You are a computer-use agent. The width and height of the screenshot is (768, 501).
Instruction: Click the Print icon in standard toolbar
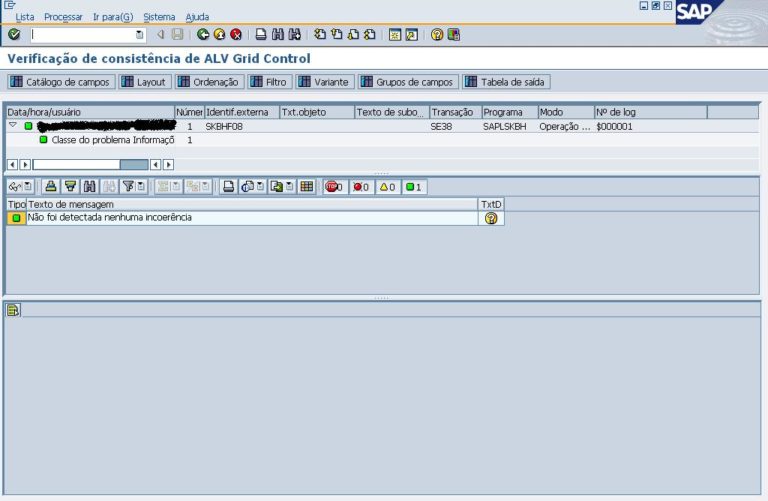(x=260, y=34)
